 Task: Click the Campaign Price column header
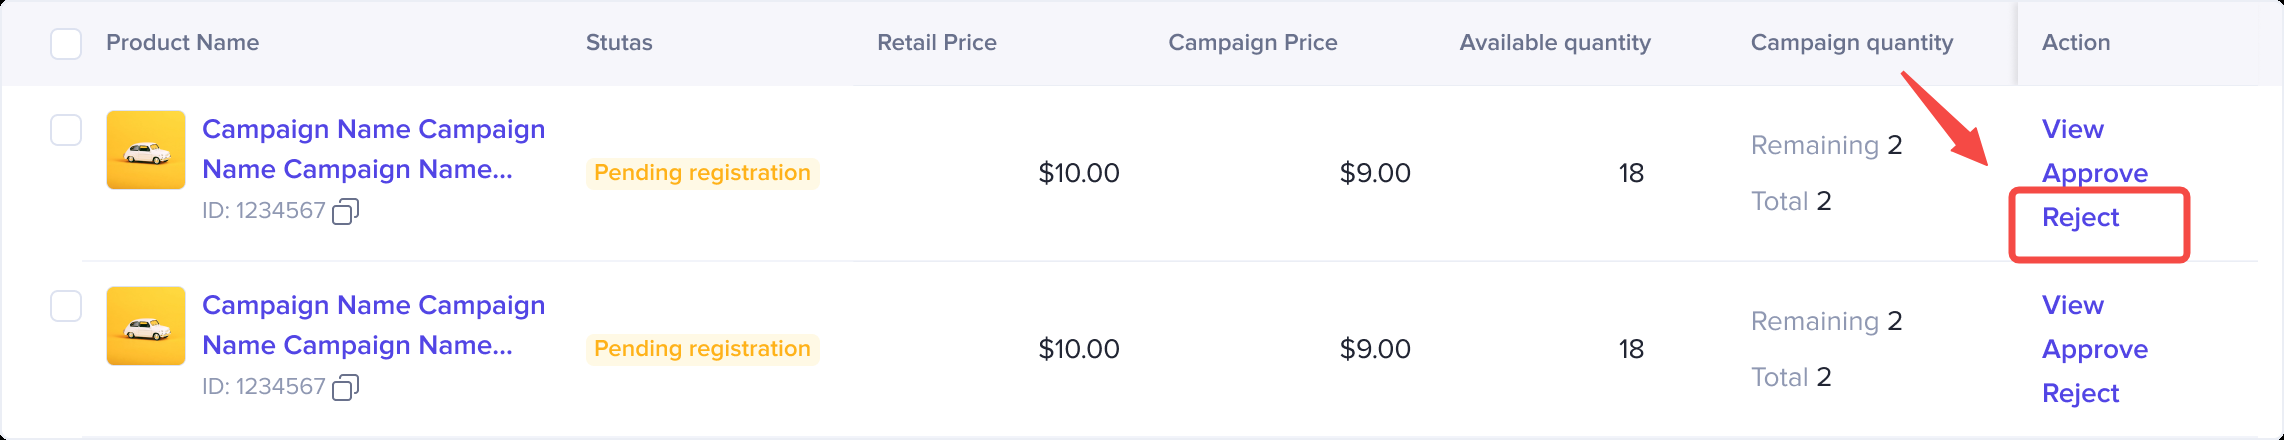(1252, 43)
